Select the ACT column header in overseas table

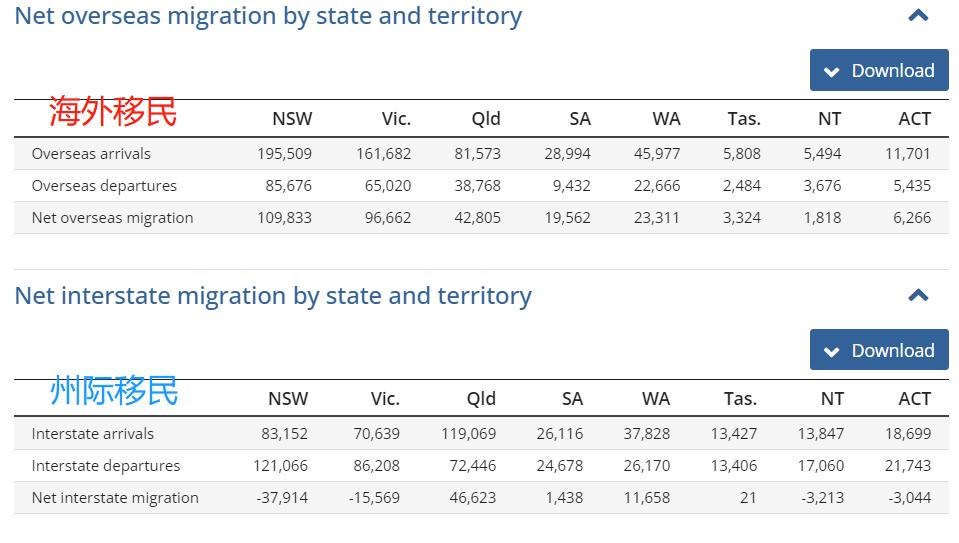coord(914,119)
